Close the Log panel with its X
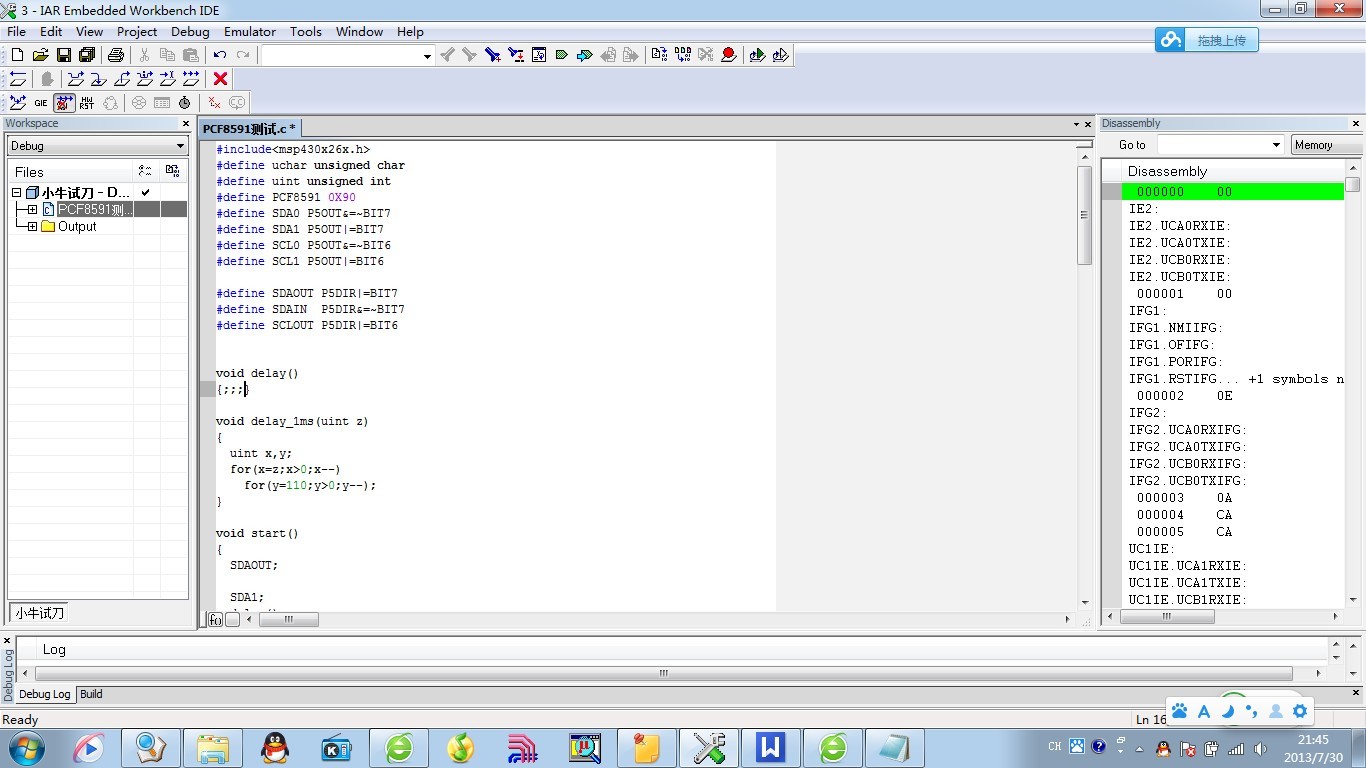The height and width of the screenshot is (768, 1366). (x=7, y=640)
